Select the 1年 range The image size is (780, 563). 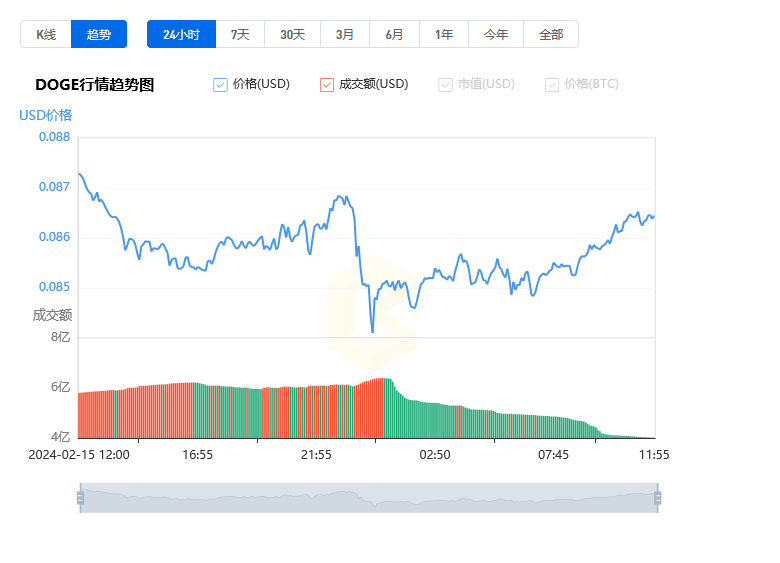click(444, 34)
